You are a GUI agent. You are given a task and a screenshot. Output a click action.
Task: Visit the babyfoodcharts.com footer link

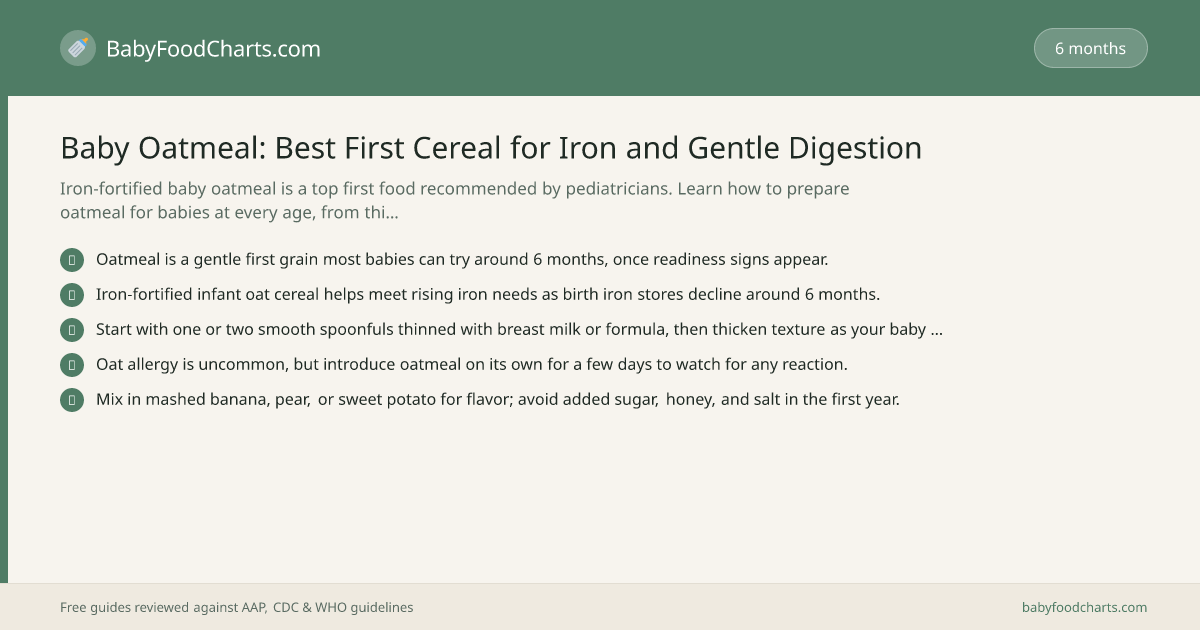pos(1084,607)
